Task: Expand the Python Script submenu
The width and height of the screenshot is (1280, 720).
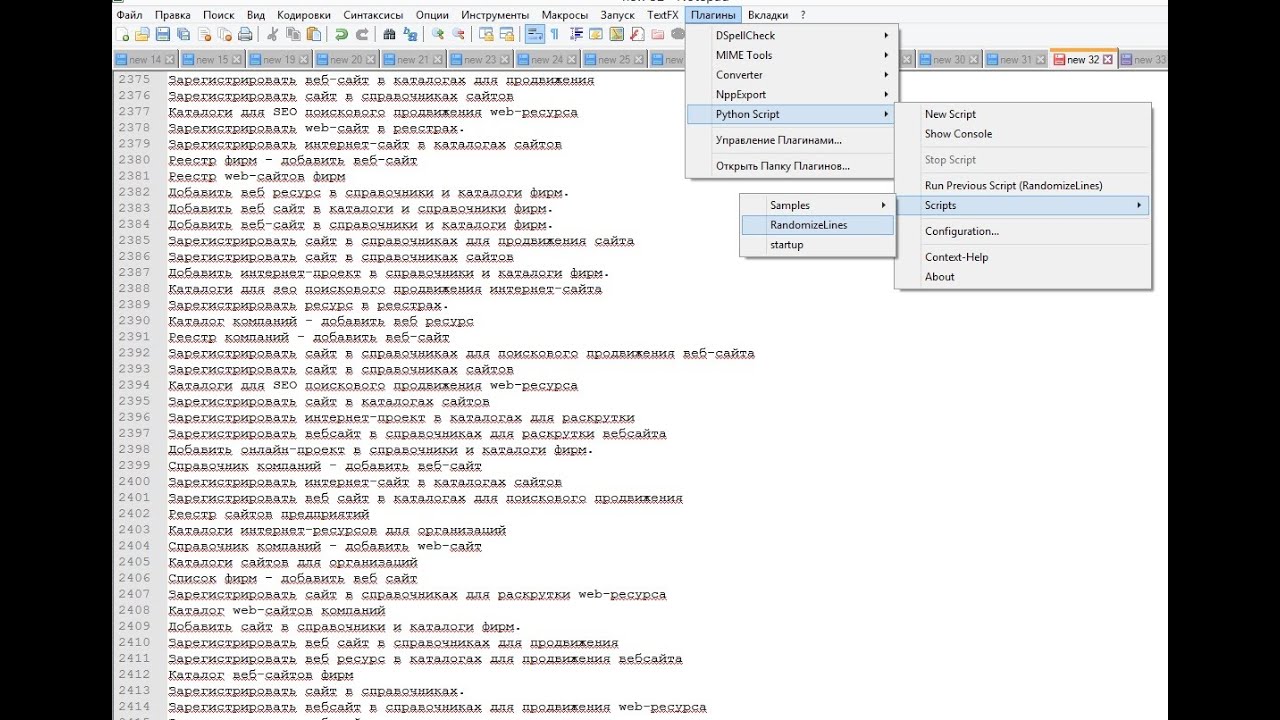Action: (792, 114)
